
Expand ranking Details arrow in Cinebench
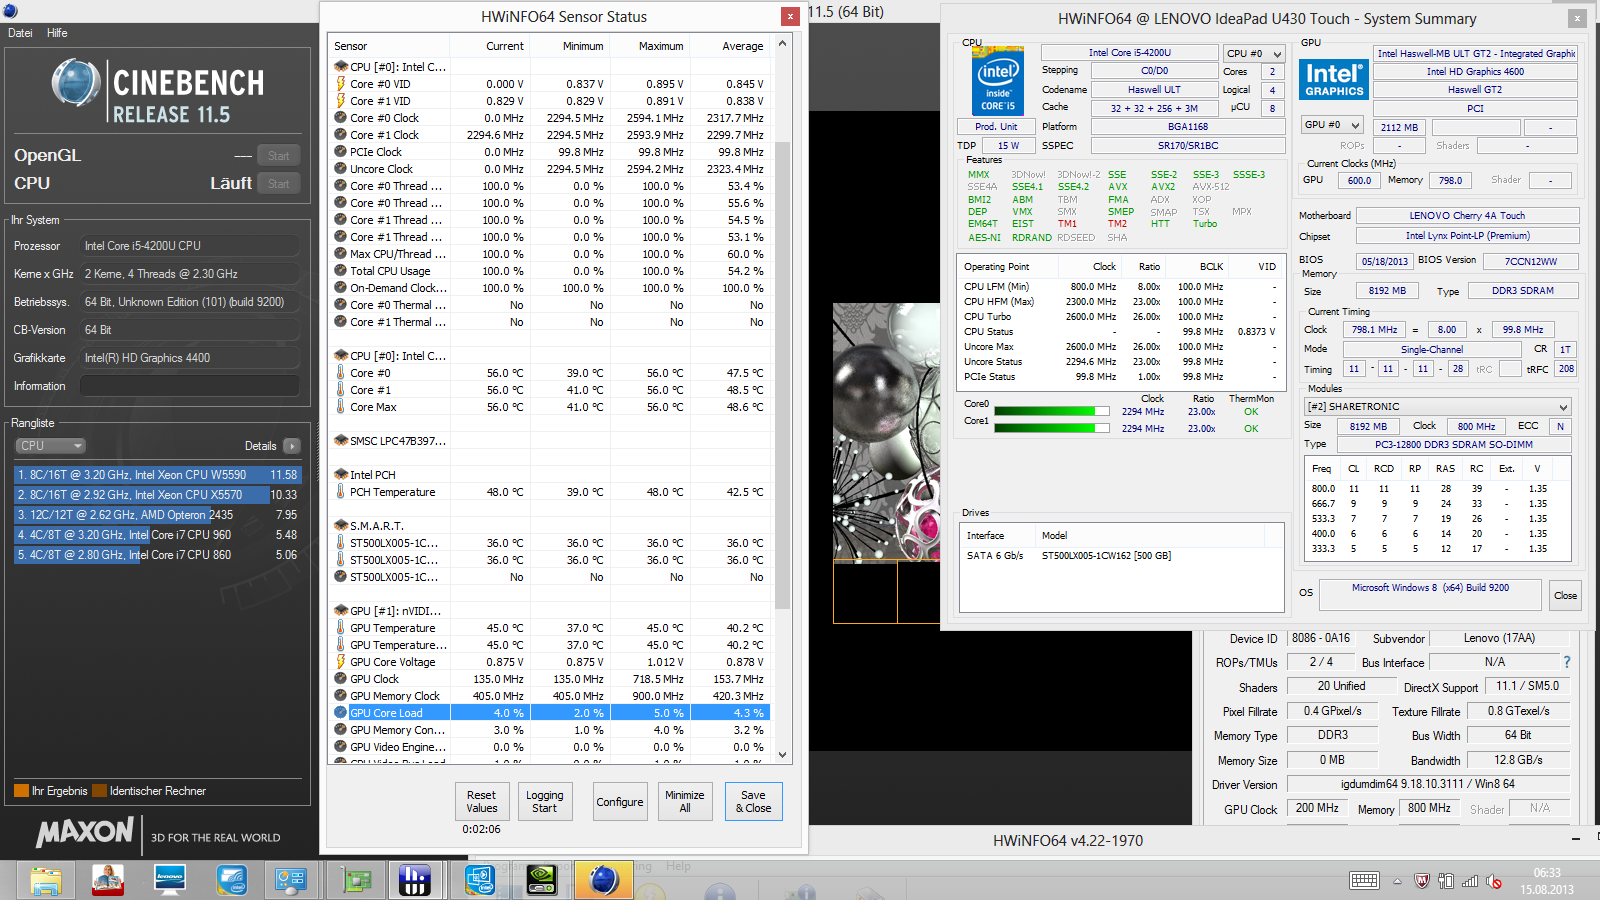click(x=291, y=446)
